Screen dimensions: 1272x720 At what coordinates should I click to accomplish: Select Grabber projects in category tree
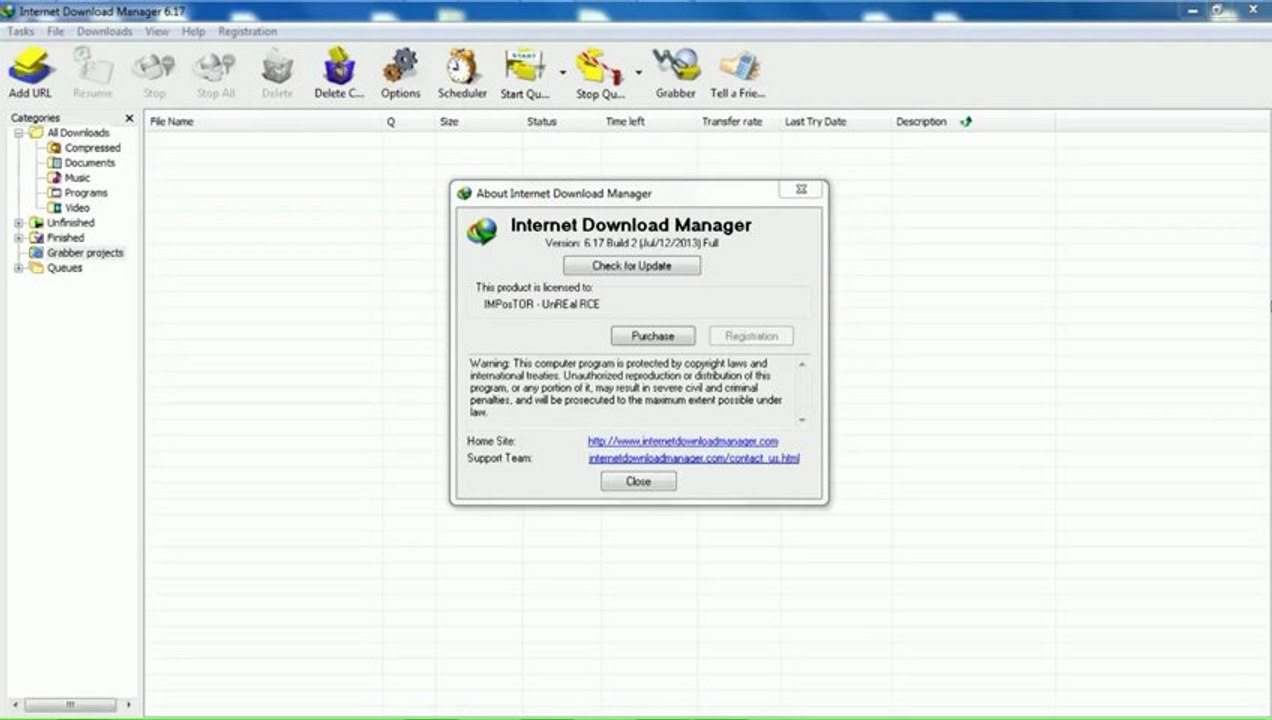pos(78,253)
